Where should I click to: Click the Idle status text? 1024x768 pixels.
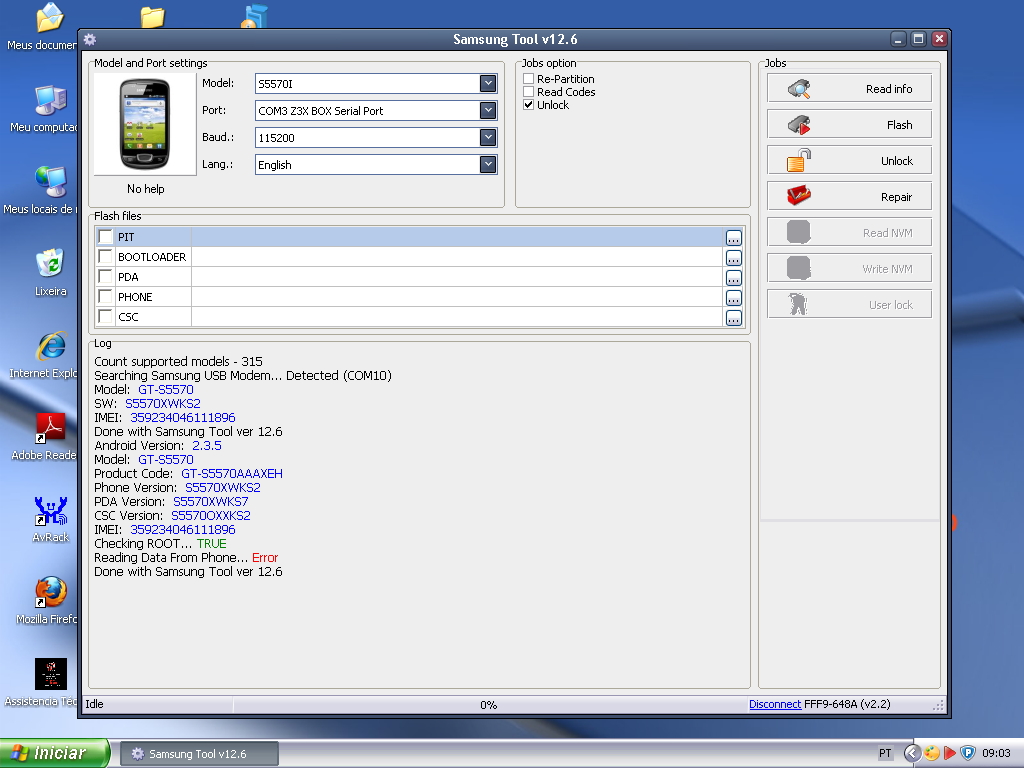pyautogui.click(x=94, y=704)
